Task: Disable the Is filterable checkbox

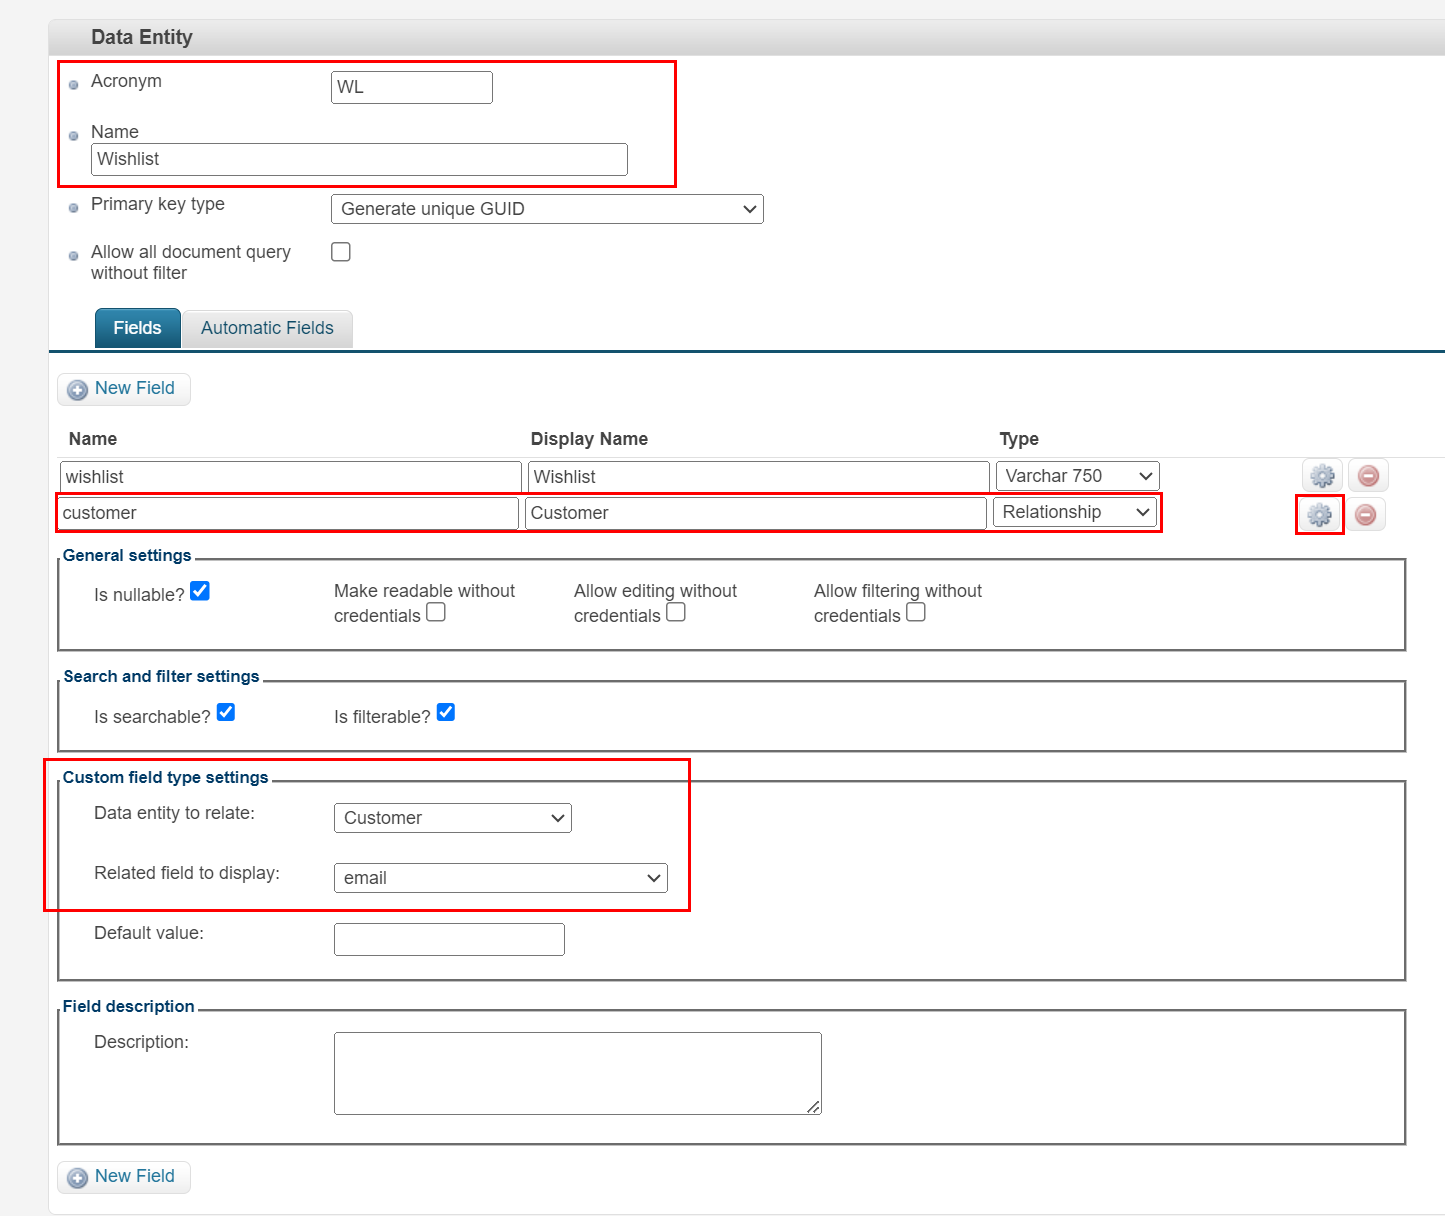Action: click(x=446, y=712)
